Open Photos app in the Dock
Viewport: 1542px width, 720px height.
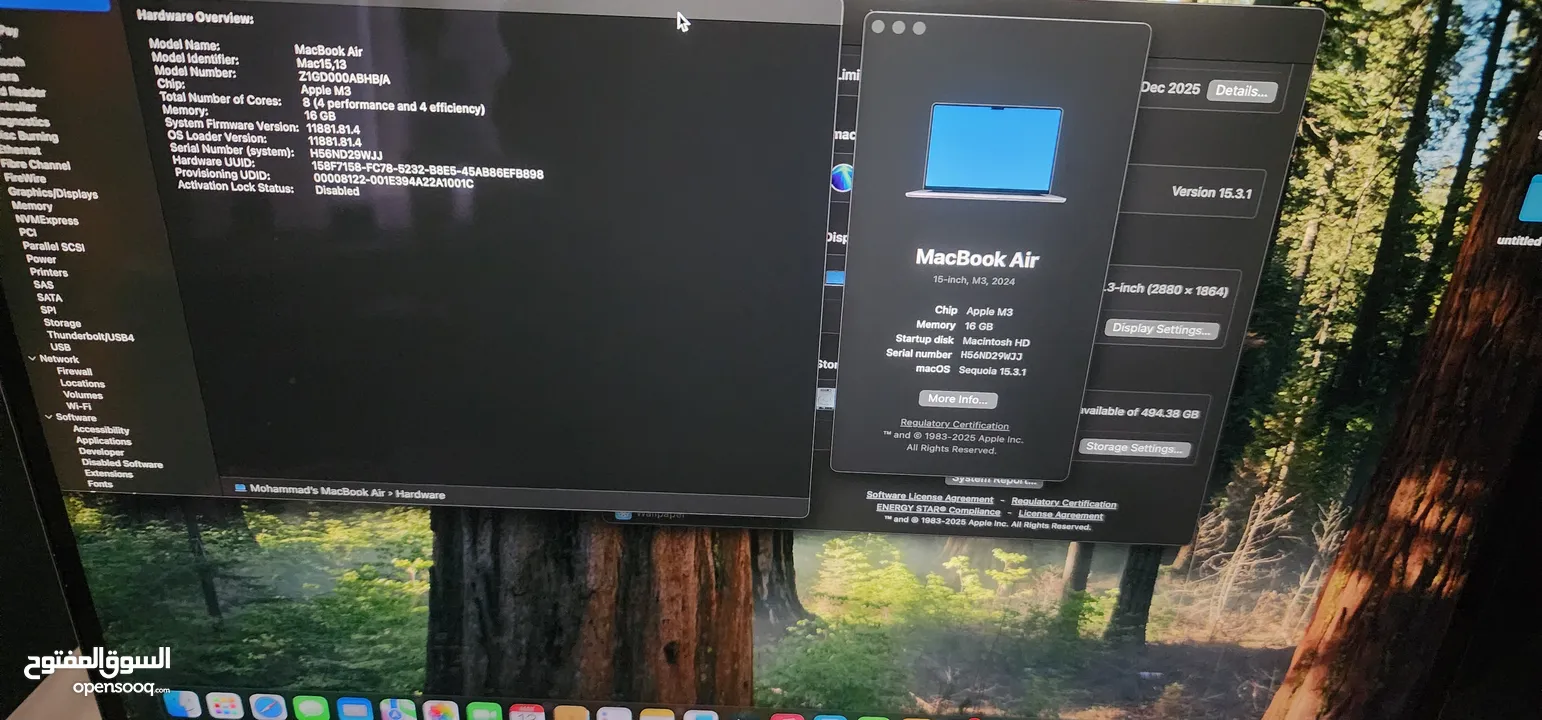pos(440,712)
